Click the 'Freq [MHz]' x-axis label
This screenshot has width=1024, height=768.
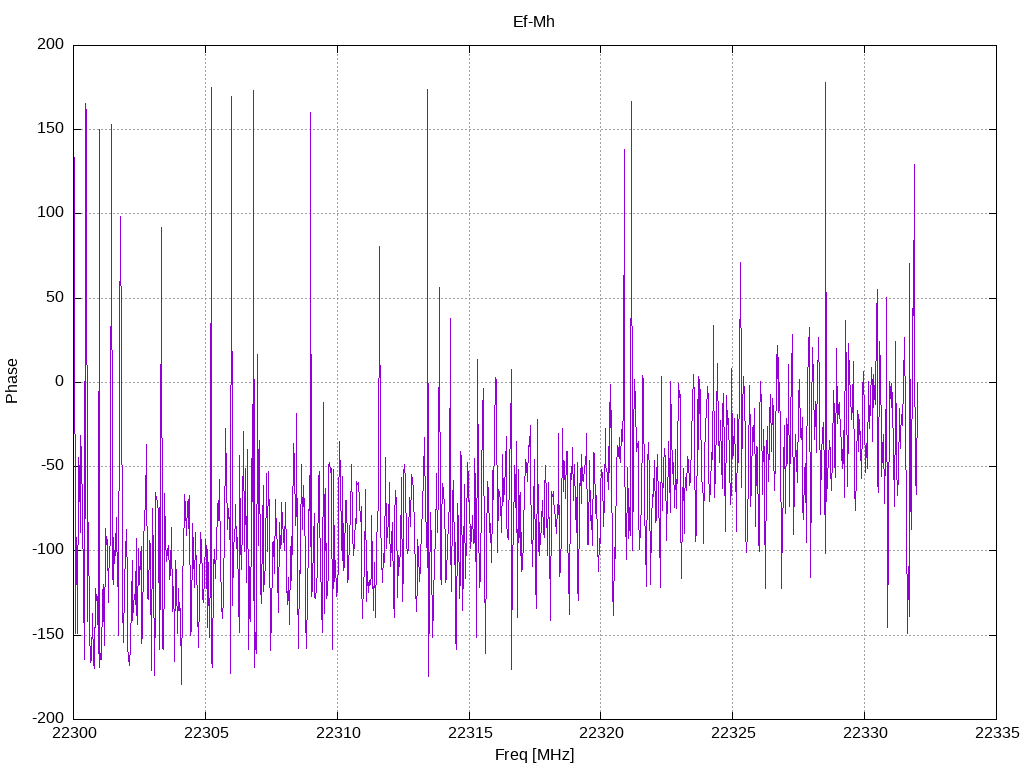tap(534, 755)
